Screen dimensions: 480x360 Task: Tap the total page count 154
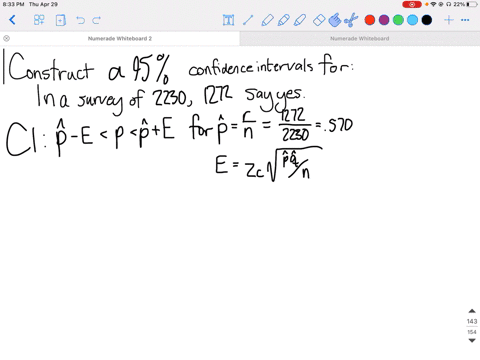472,332
